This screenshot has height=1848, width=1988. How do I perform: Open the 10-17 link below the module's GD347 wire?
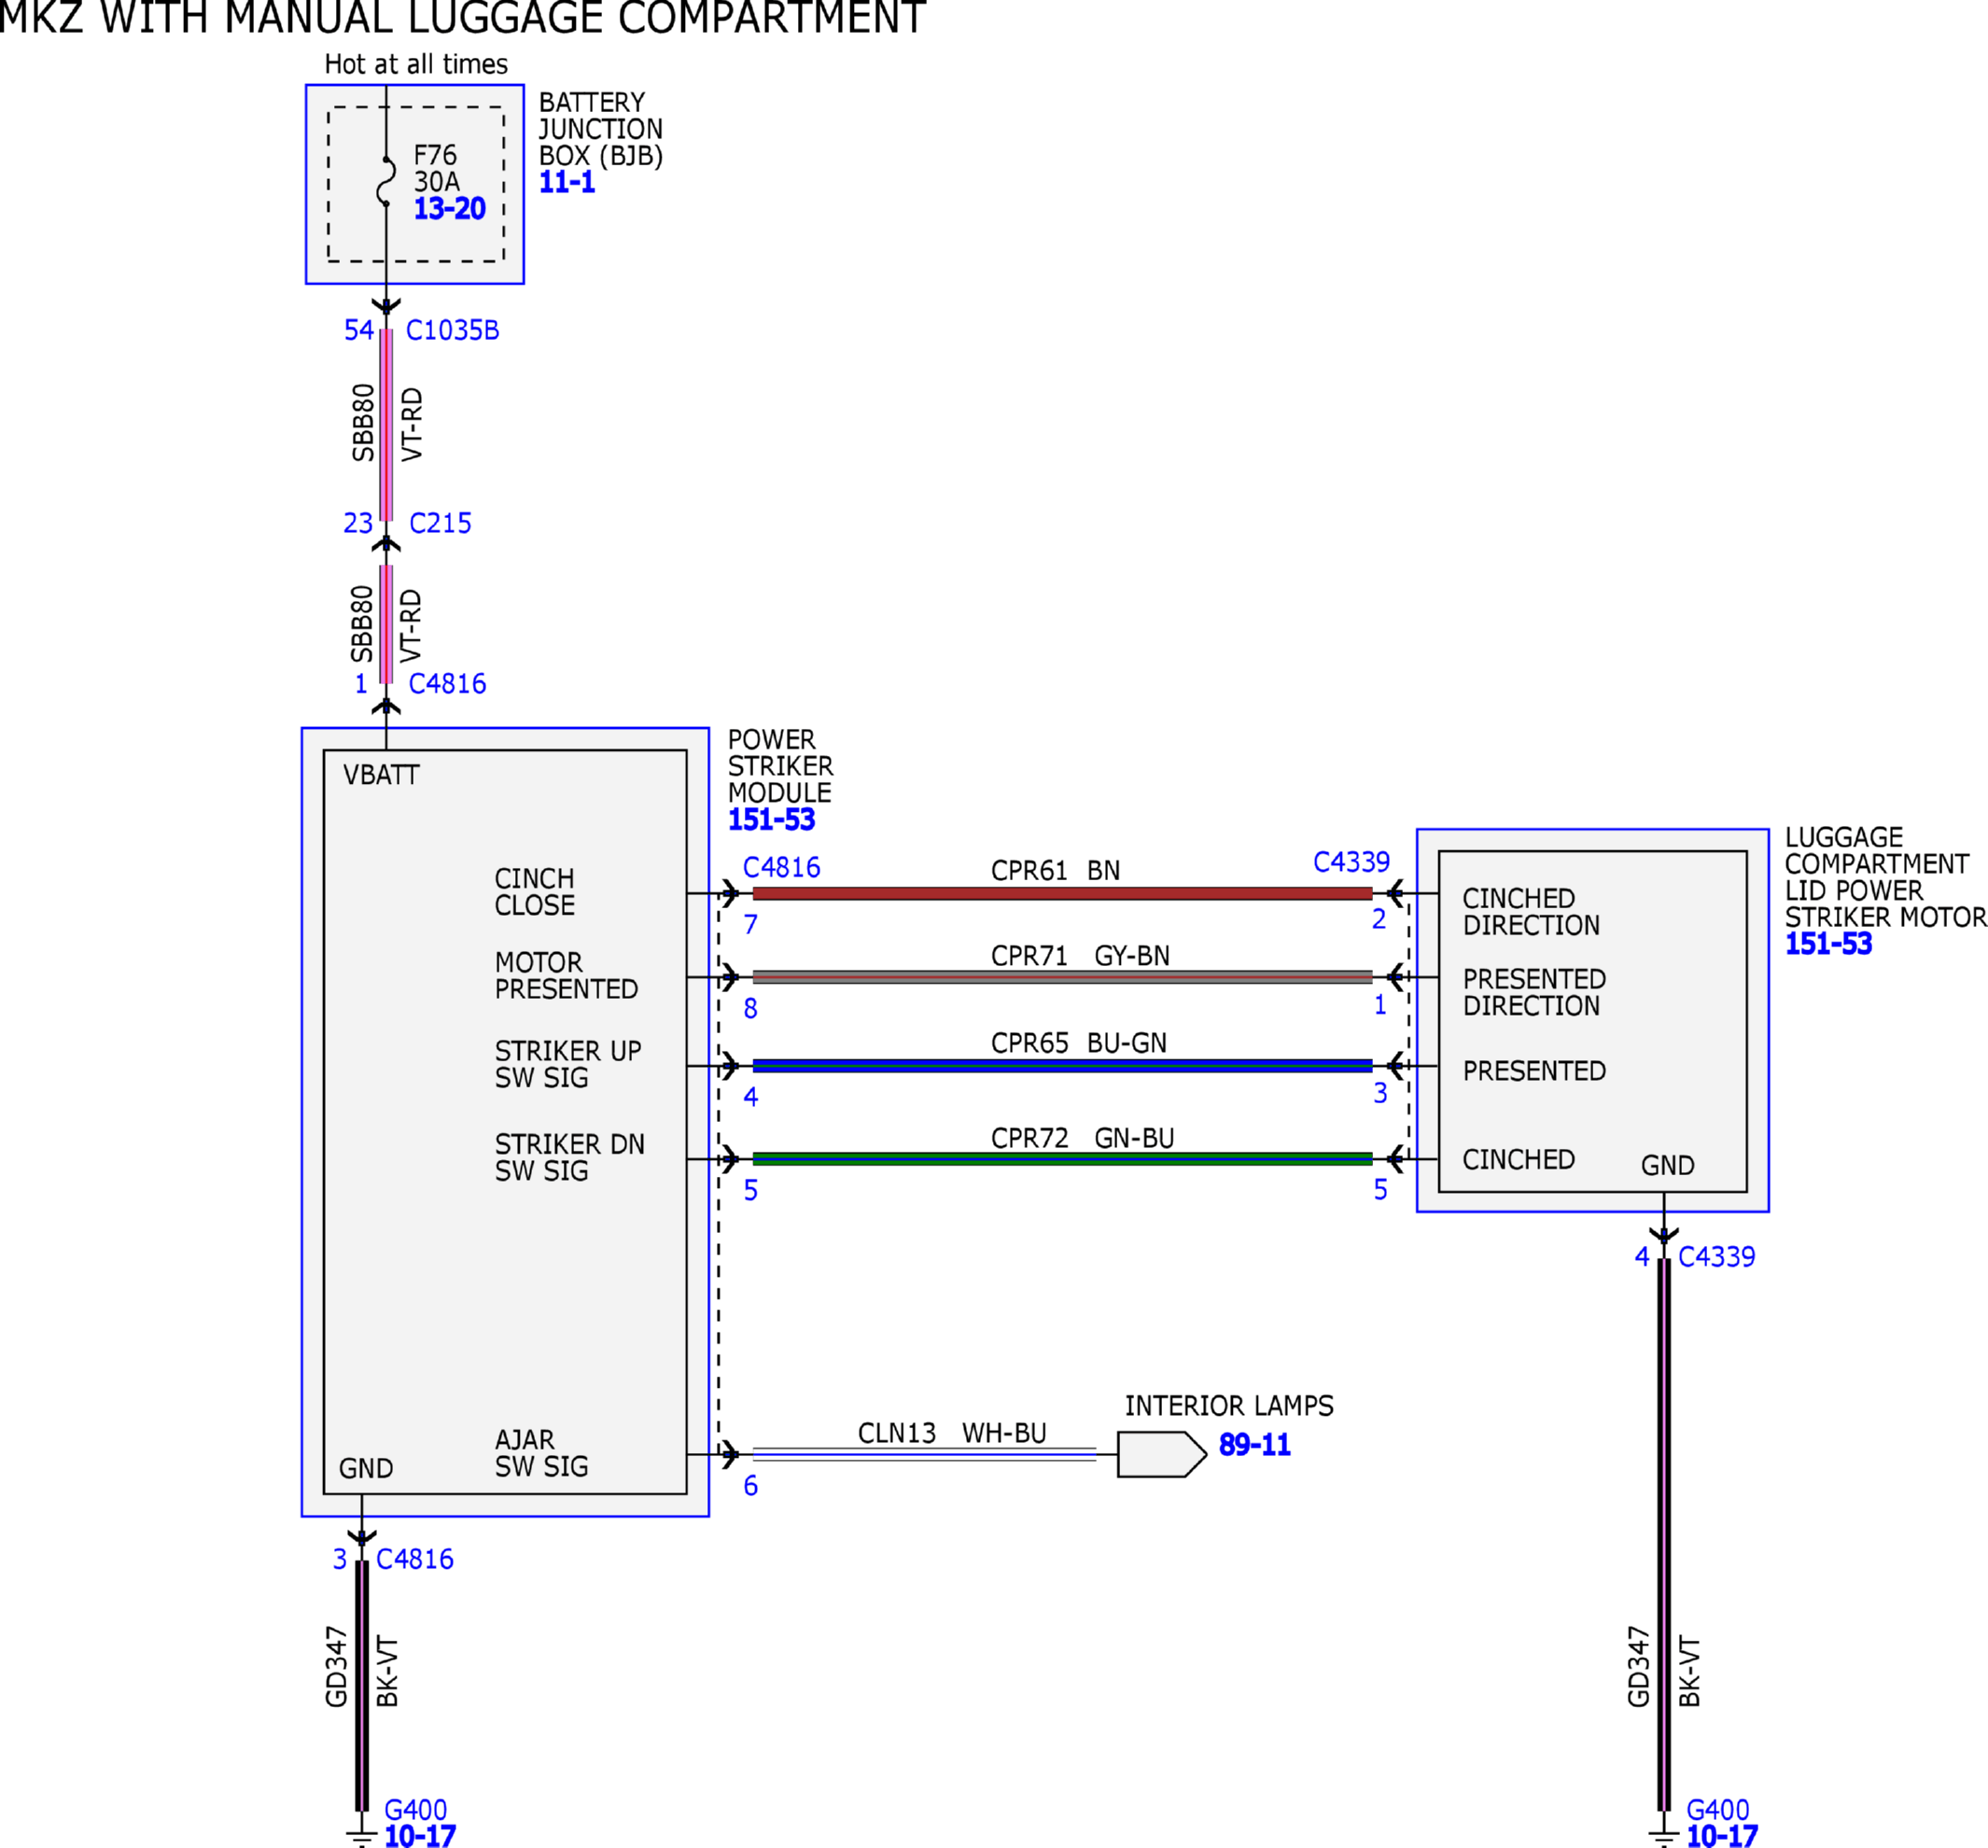(420, 1836)
